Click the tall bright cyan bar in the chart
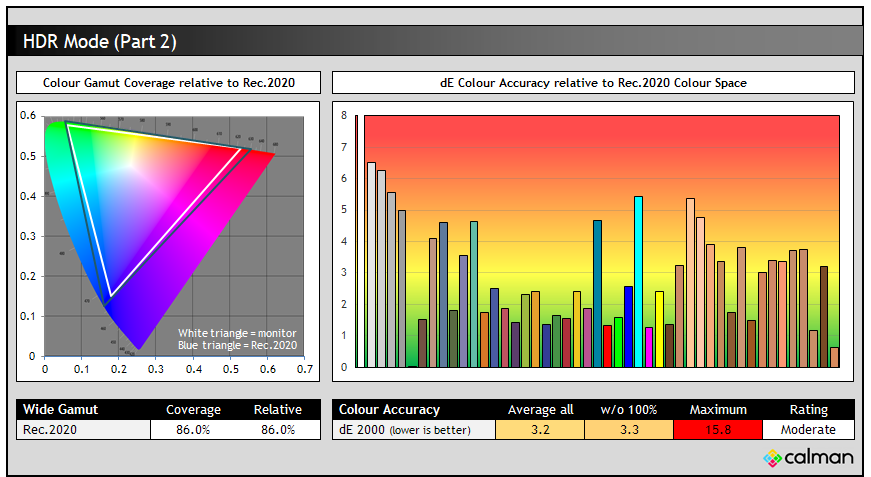 tap(638, 282)
